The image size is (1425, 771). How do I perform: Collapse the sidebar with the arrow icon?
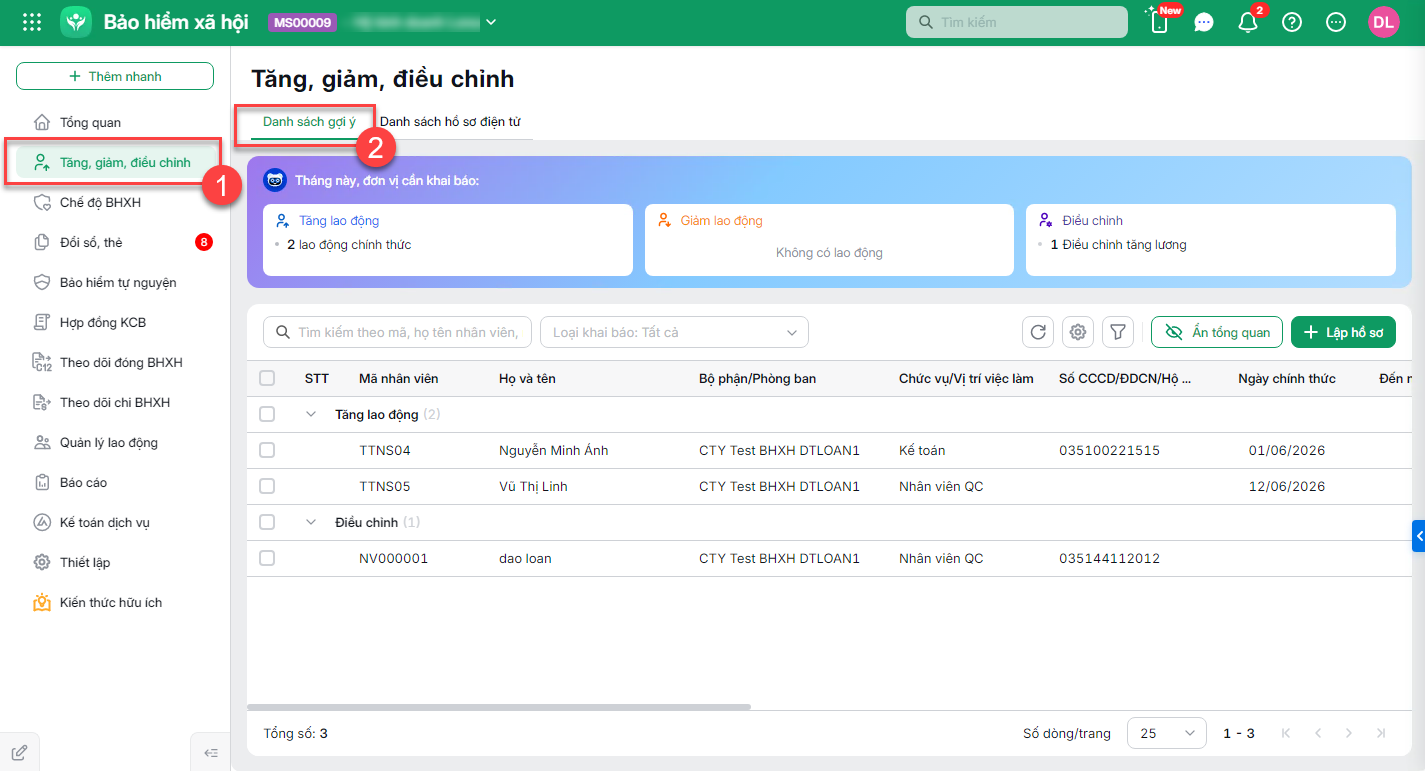[210, 752]
